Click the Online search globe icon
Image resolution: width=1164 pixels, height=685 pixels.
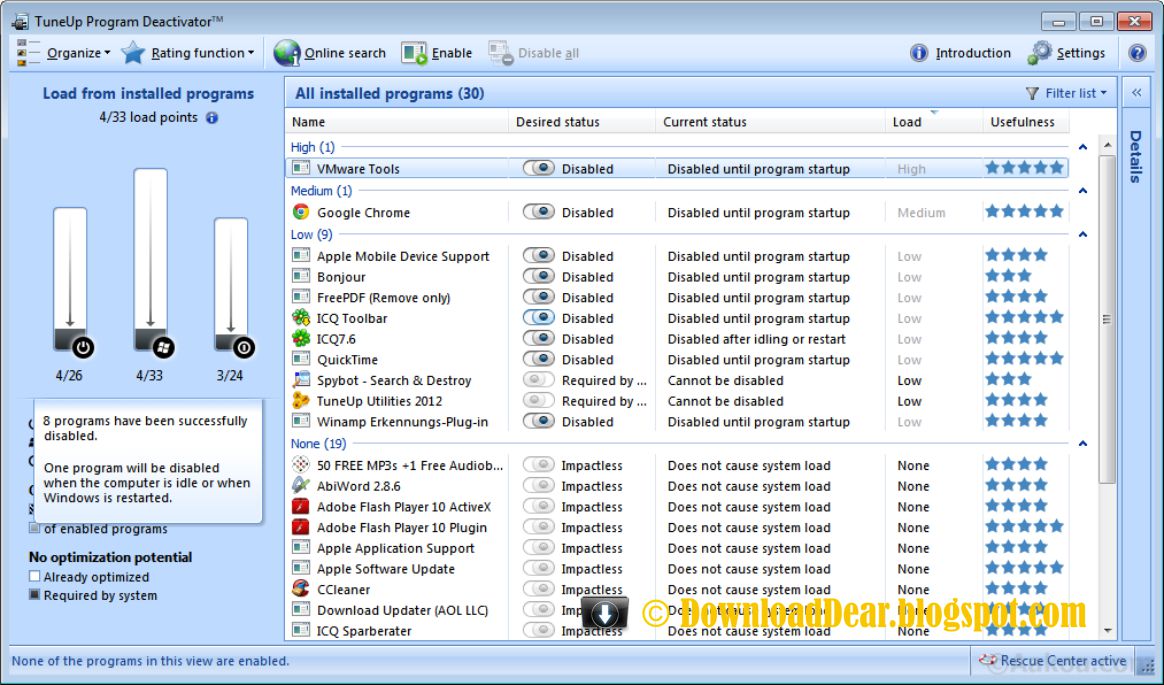click(287, 53)
